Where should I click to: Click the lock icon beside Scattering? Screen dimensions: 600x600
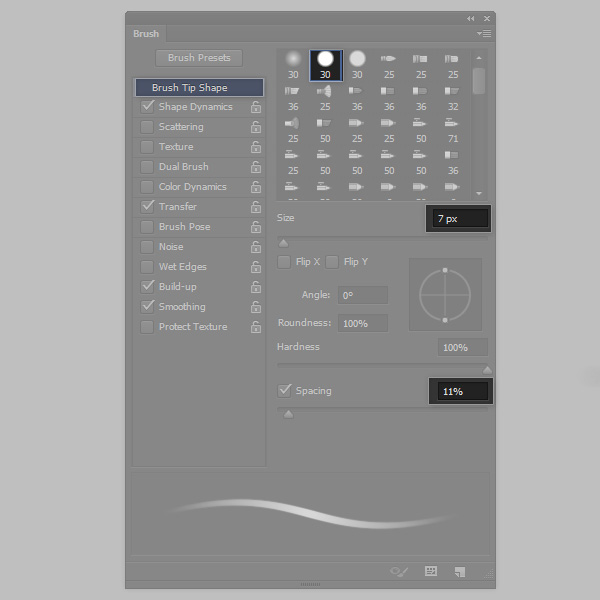(256, 127)
